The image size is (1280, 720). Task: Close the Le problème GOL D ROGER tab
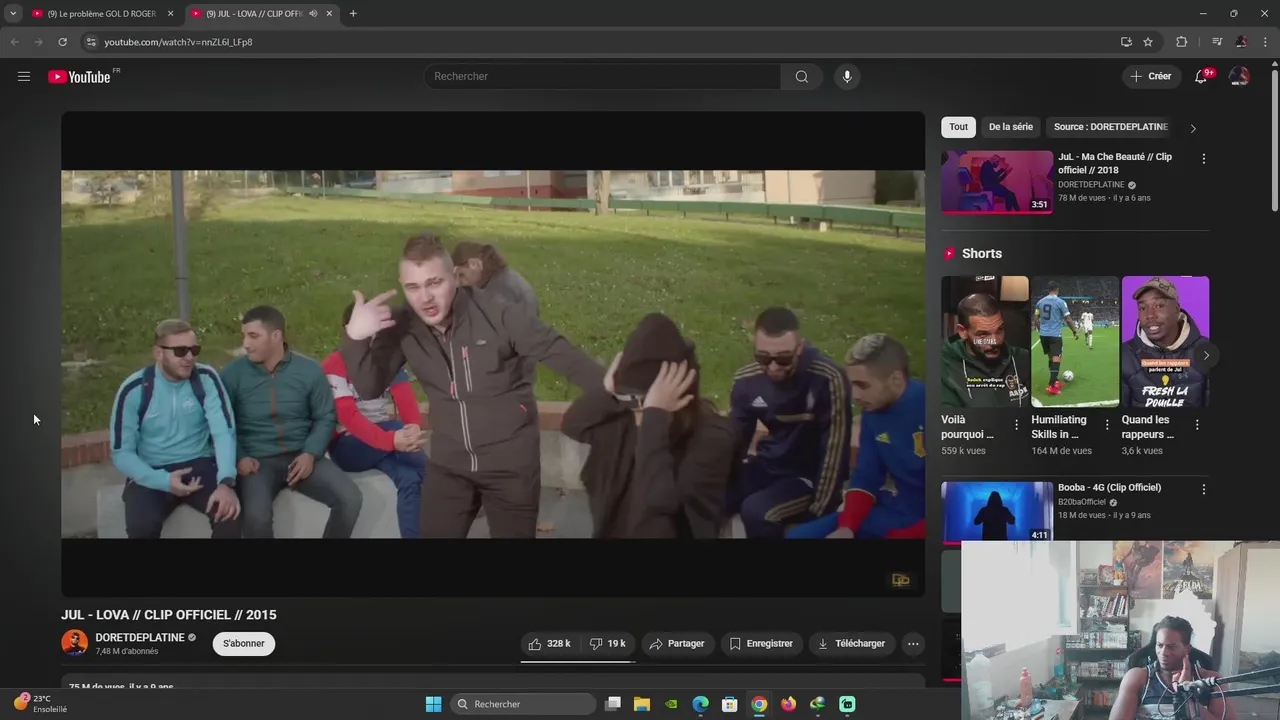click(170, 13)
